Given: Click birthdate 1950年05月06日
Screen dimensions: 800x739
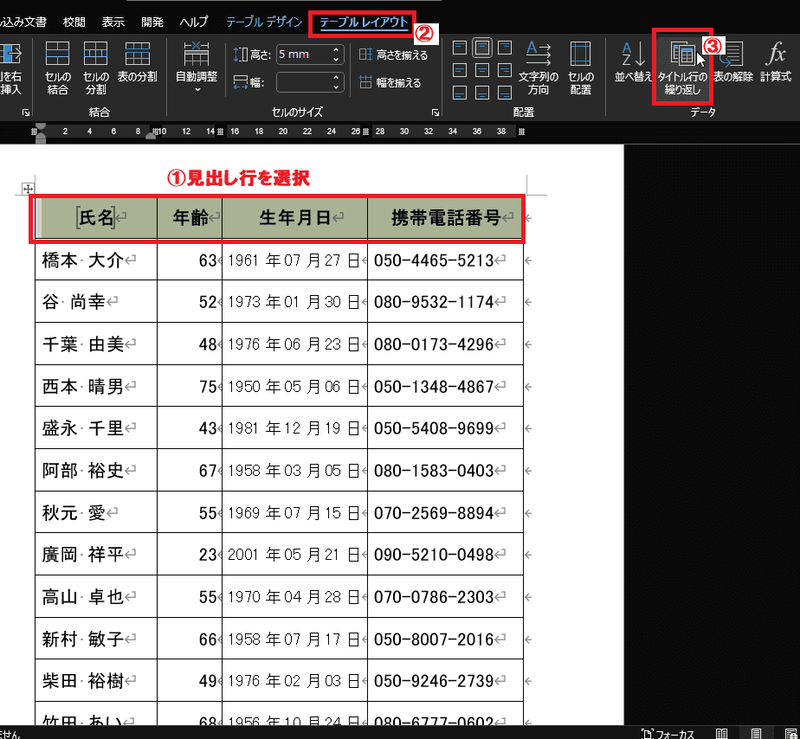Looking at the screenshot, I should [x=295, y=386].
